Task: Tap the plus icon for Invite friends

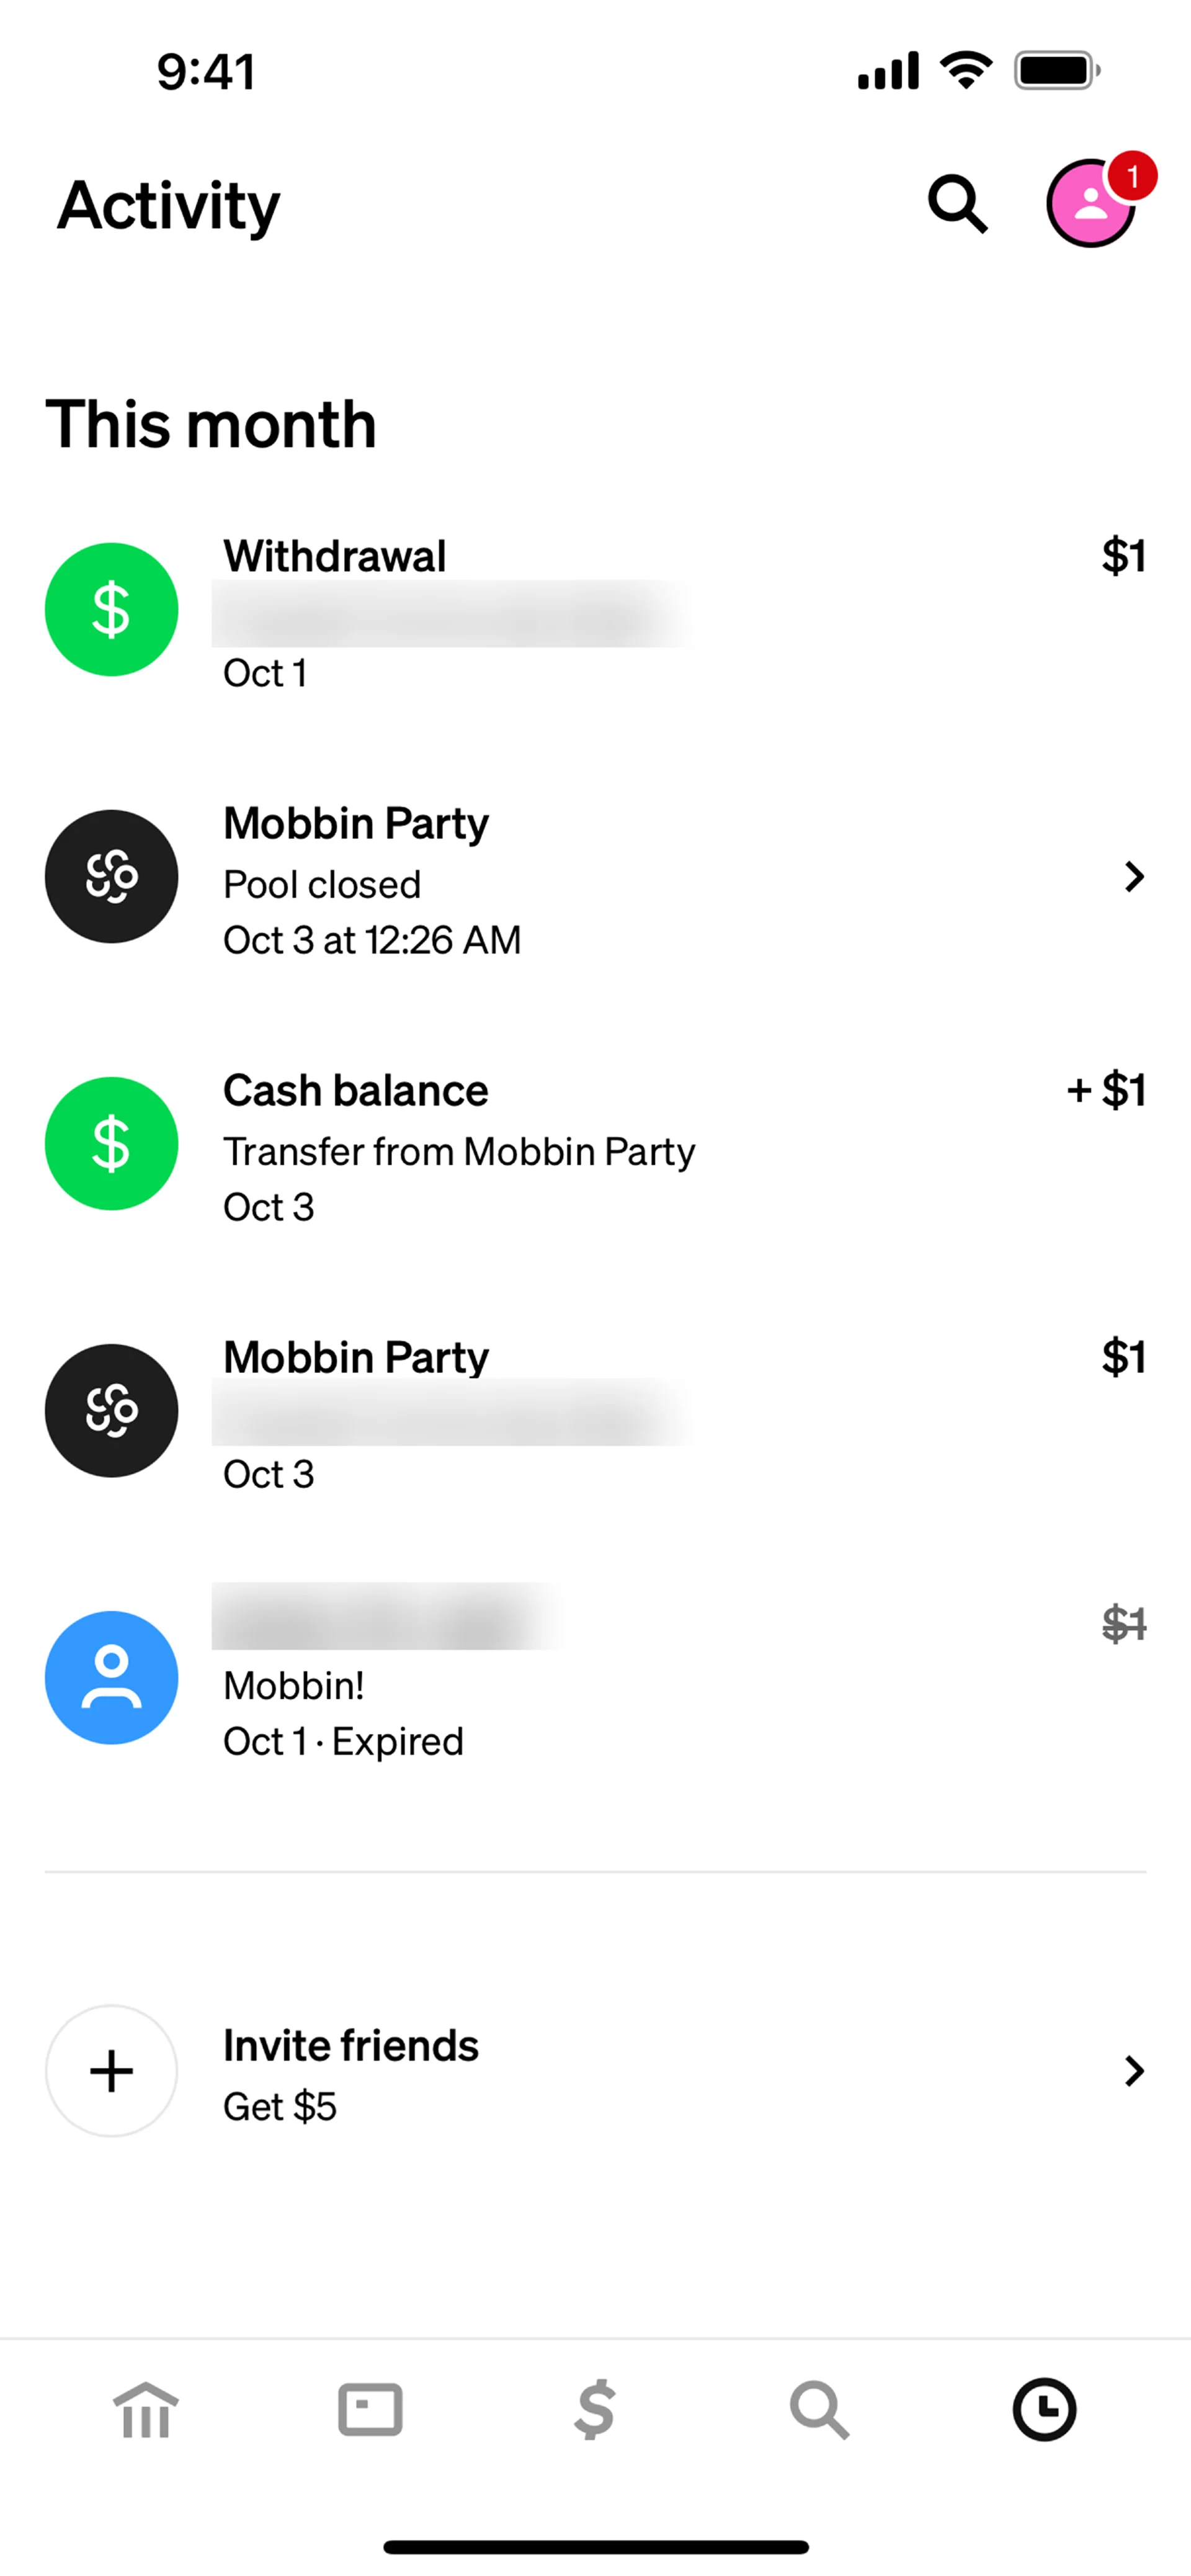Action: tap(111, 2070)
